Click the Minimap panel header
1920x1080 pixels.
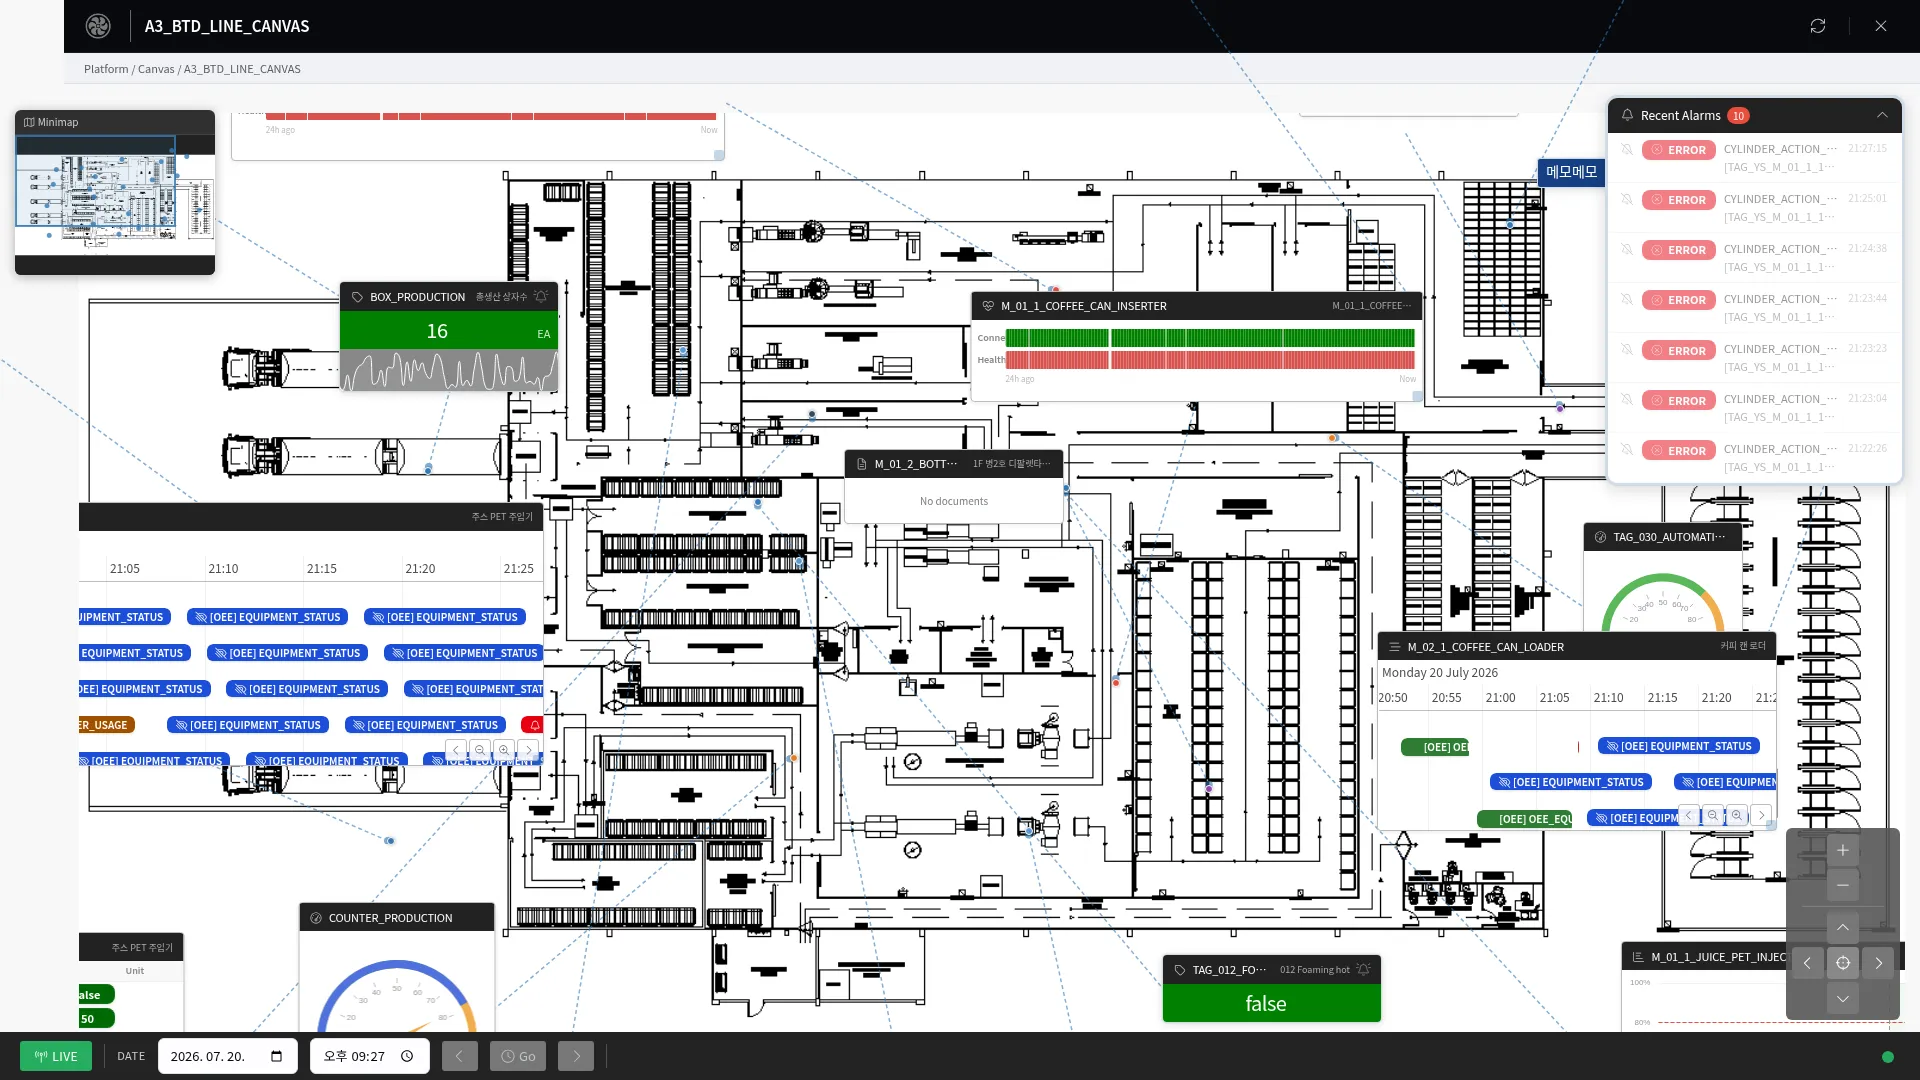(x=115, y=122)
